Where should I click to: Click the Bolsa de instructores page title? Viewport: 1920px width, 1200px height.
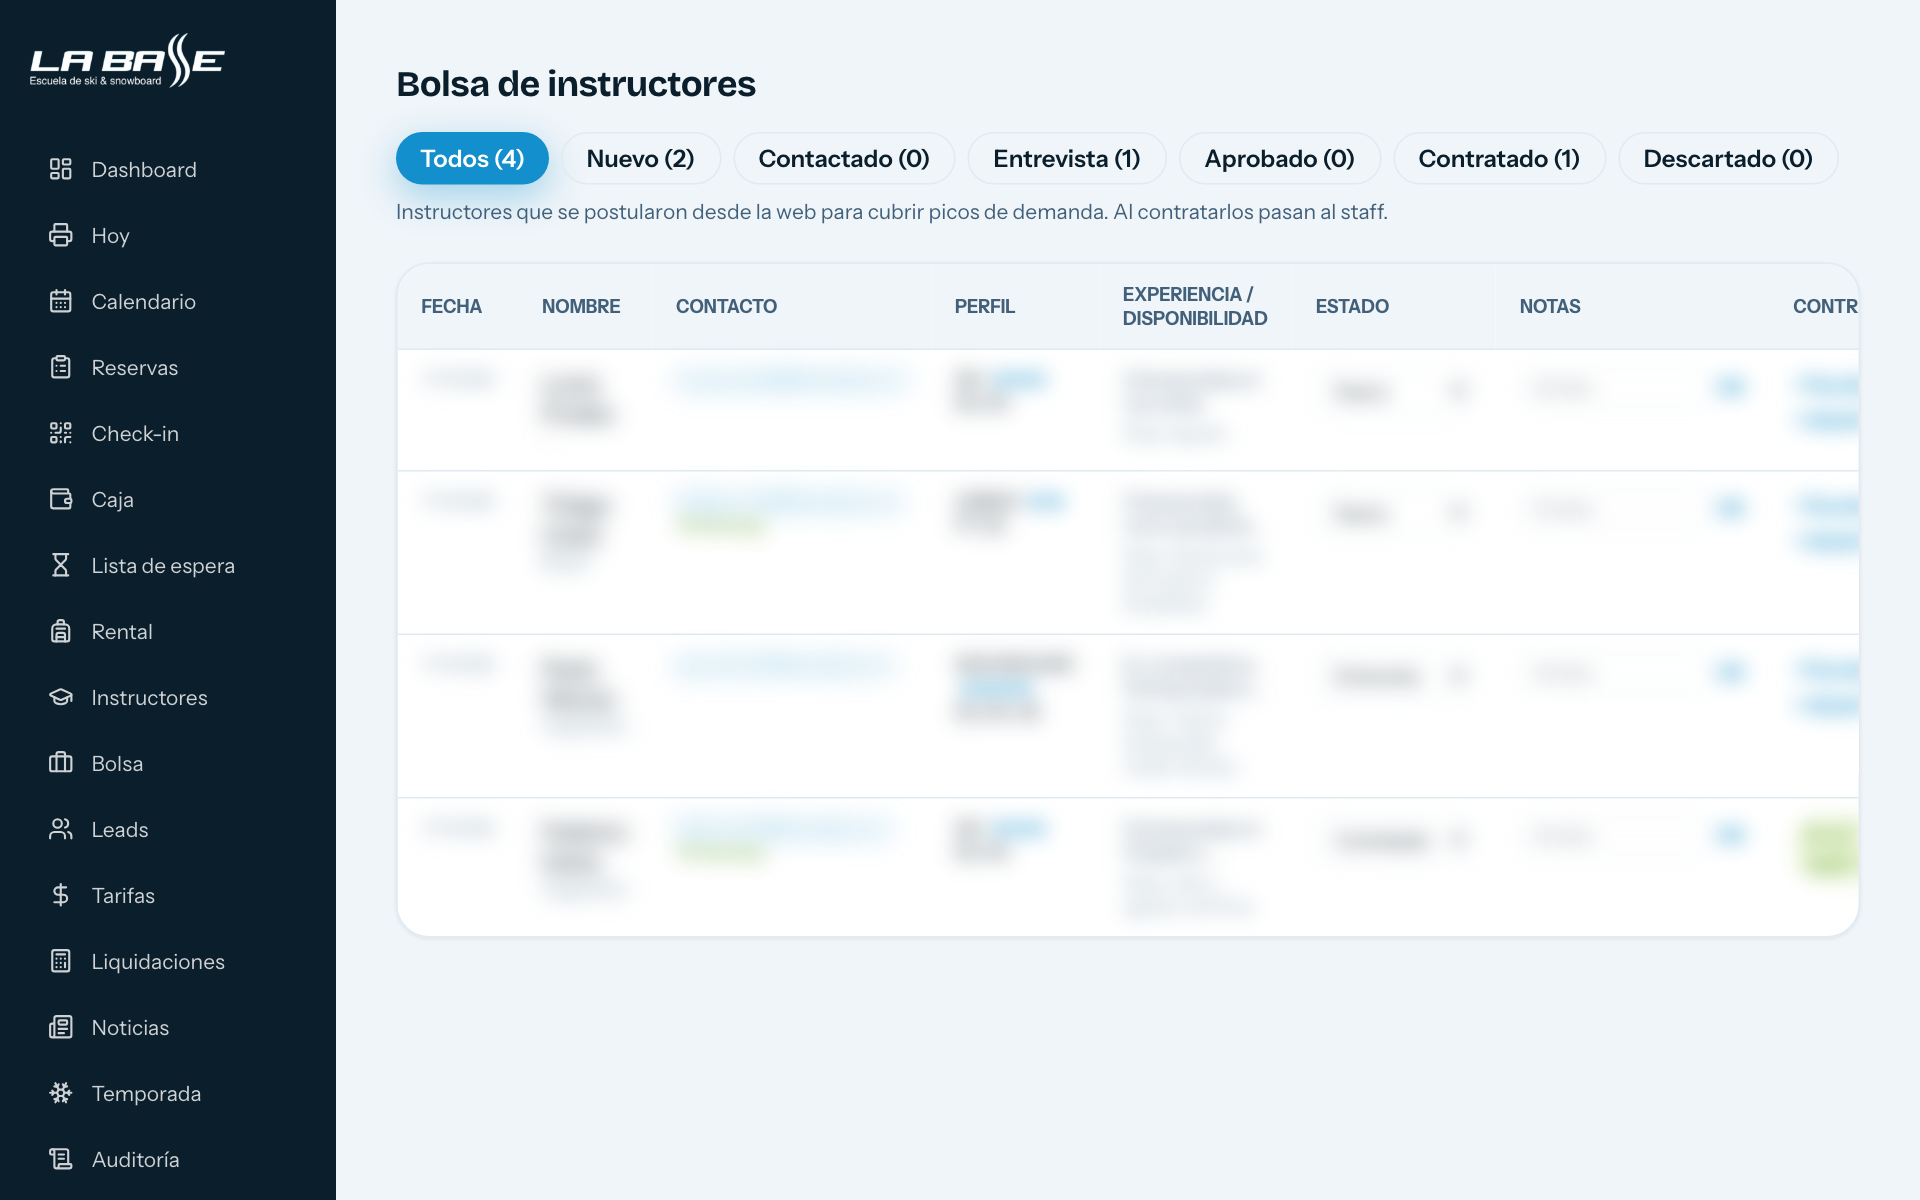coord(576,84)
